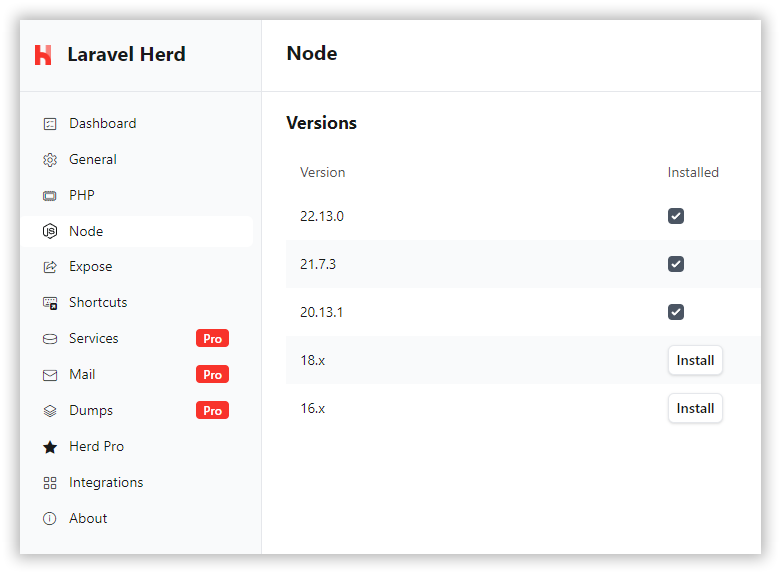Open the Integrations page
The height and width of the screenshot is (574, 781).
pyautogui.click(x=137, y=483)
